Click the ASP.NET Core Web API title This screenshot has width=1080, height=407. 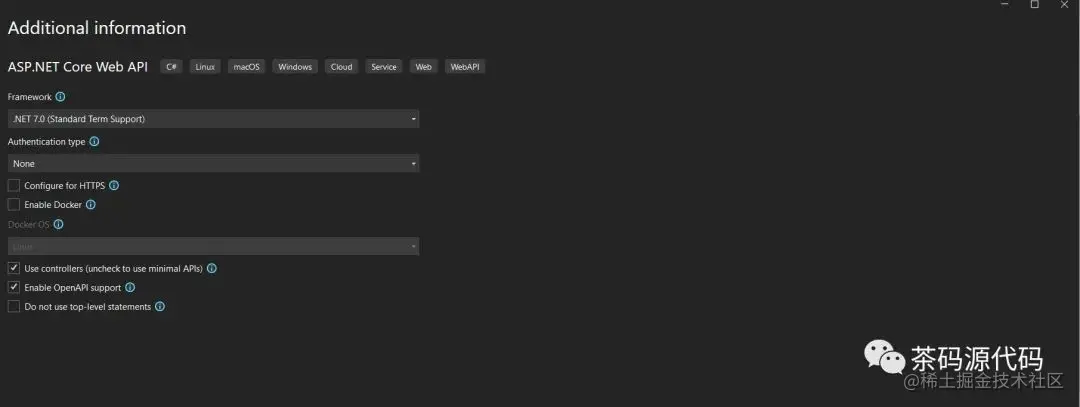click(x=78, y=67)
